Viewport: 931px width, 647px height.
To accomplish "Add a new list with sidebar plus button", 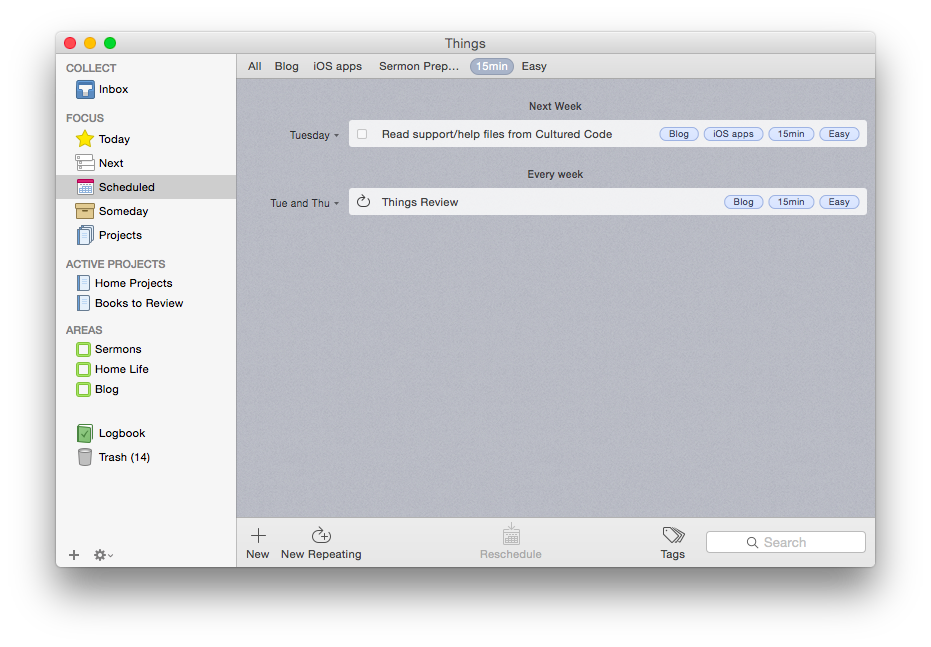I will (74, 555).
